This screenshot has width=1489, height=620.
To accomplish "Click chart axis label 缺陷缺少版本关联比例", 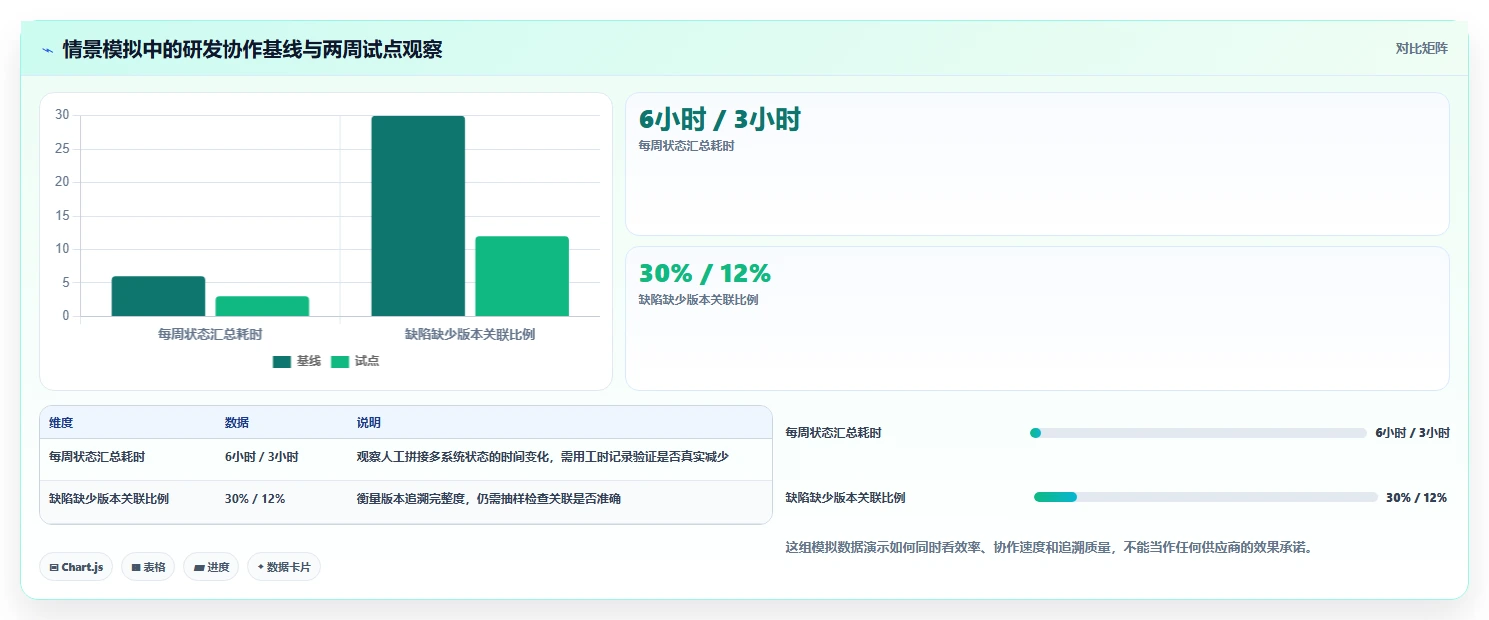I will click(470, 334).
